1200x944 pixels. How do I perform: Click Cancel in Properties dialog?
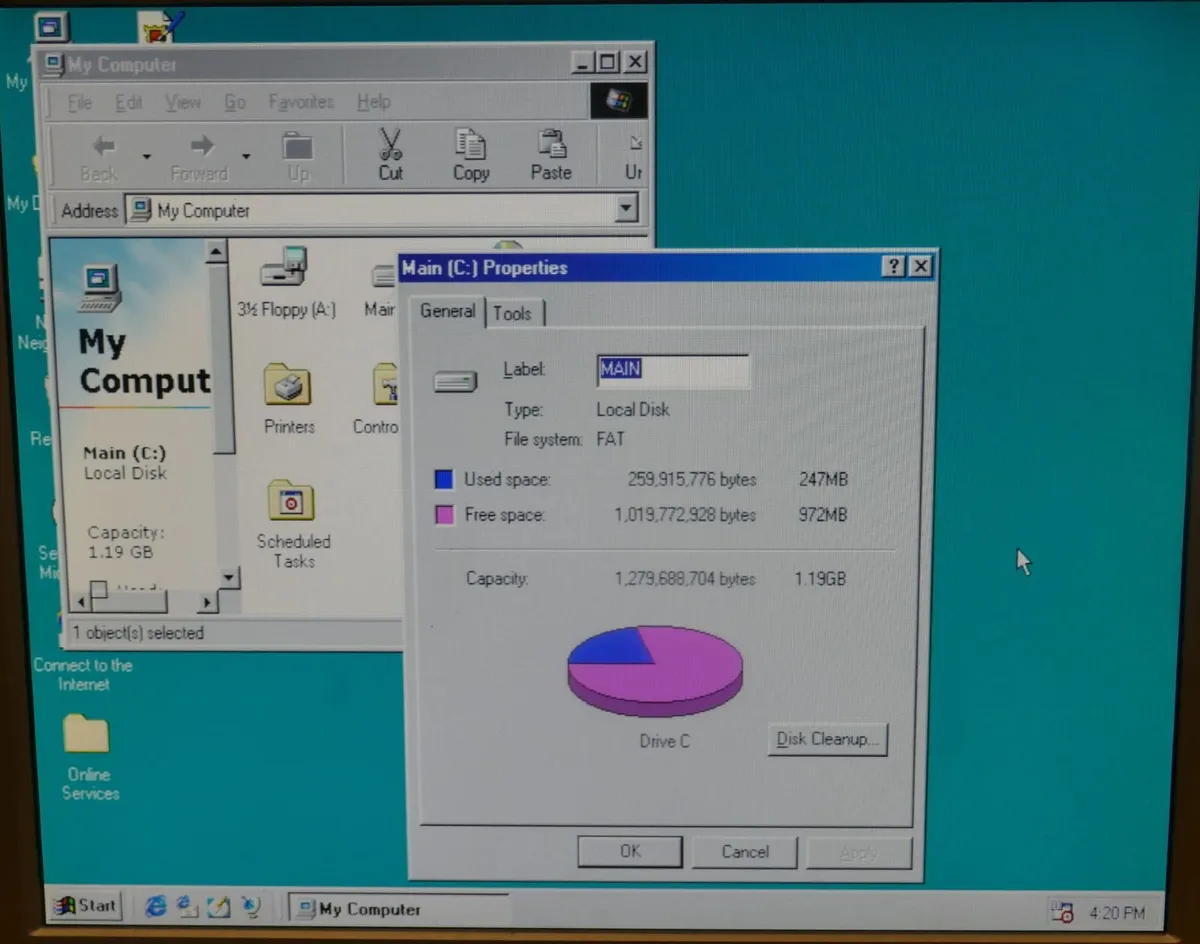[x=745, y=852]
